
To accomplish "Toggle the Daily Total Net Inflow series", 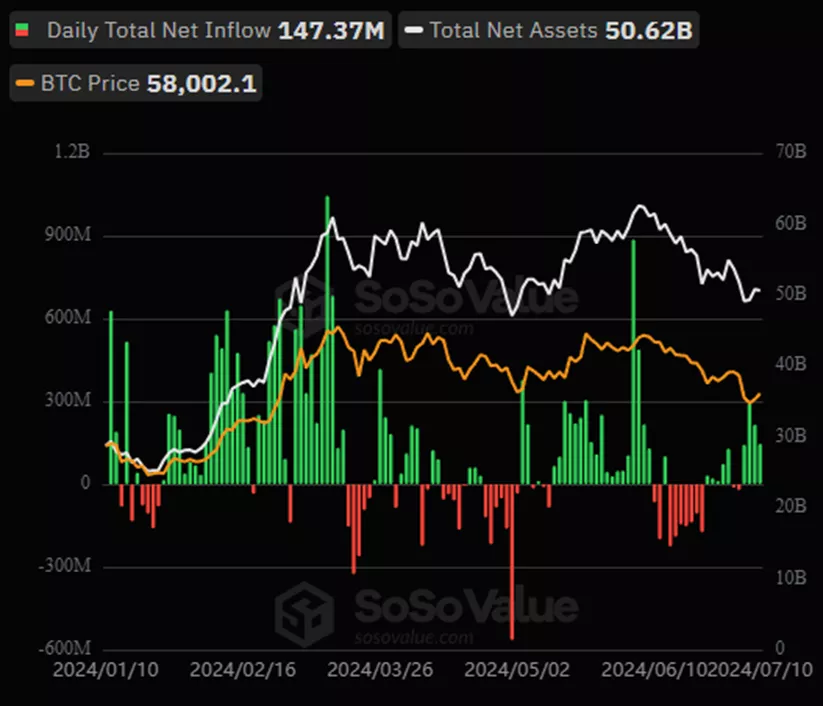I will pyautogui.click(x=158, y=30).
